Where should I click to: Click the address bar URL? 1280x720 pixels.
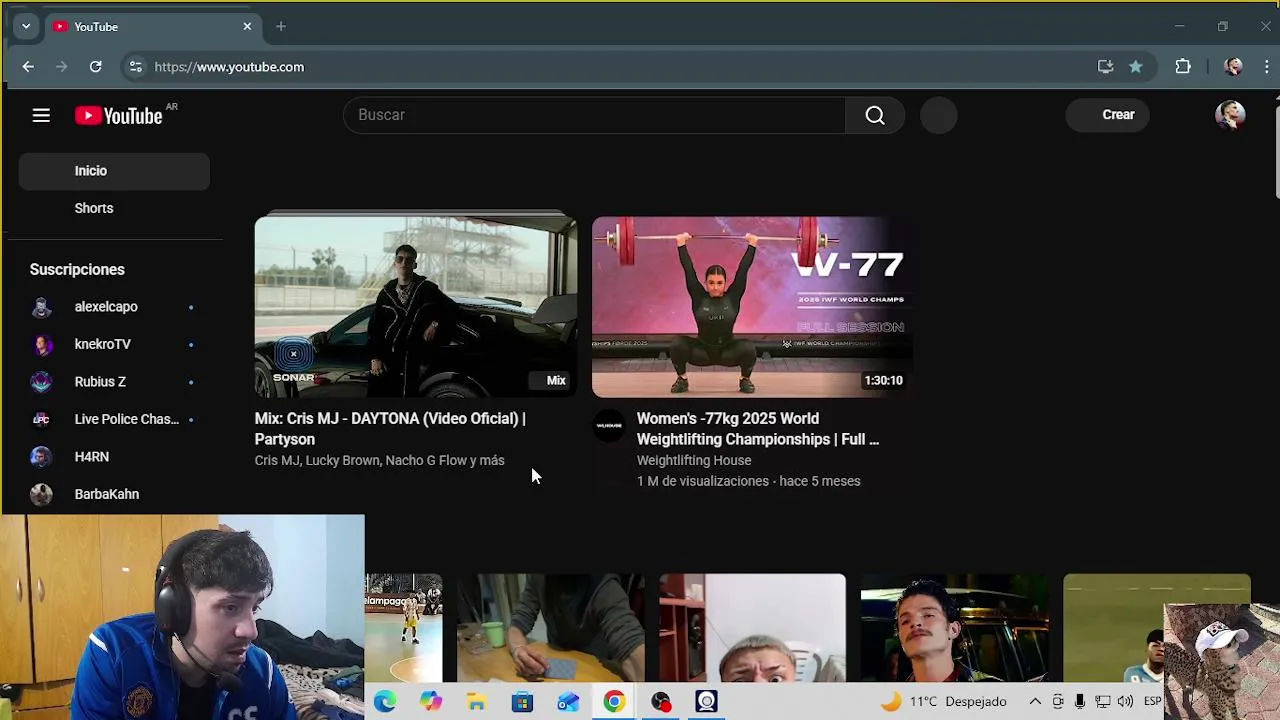229,67
